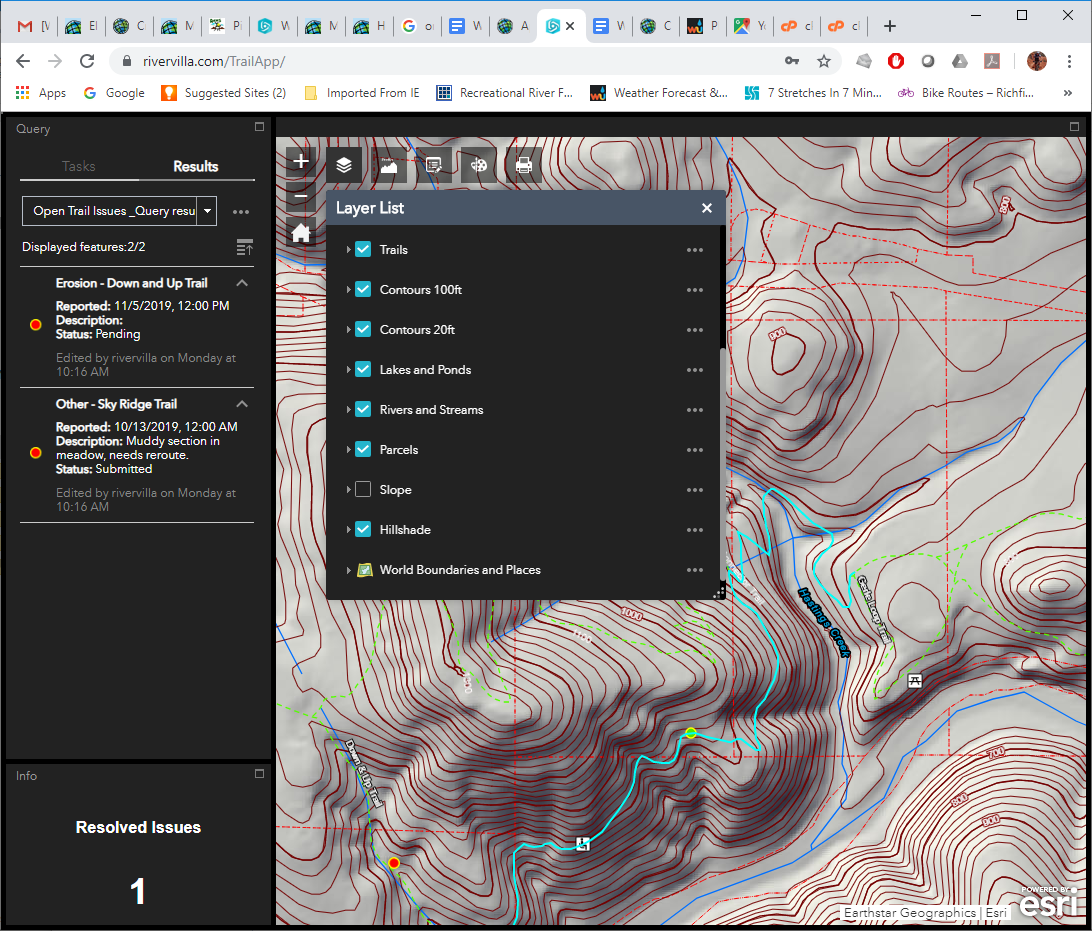Open the Open Trail Issues query dropdown
Viewport: 1092px width, 931px height.
207,211
